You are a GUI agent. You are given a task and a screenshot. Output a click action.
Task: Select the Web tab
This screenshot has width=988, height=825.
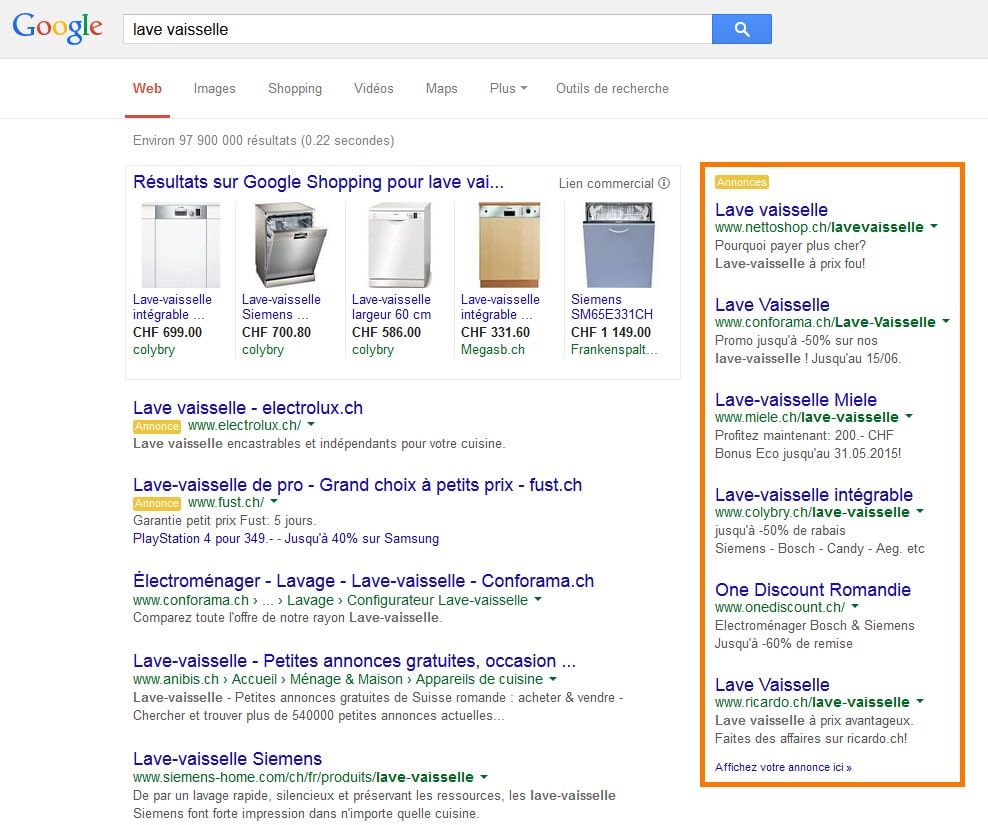(x=147, y=88)
